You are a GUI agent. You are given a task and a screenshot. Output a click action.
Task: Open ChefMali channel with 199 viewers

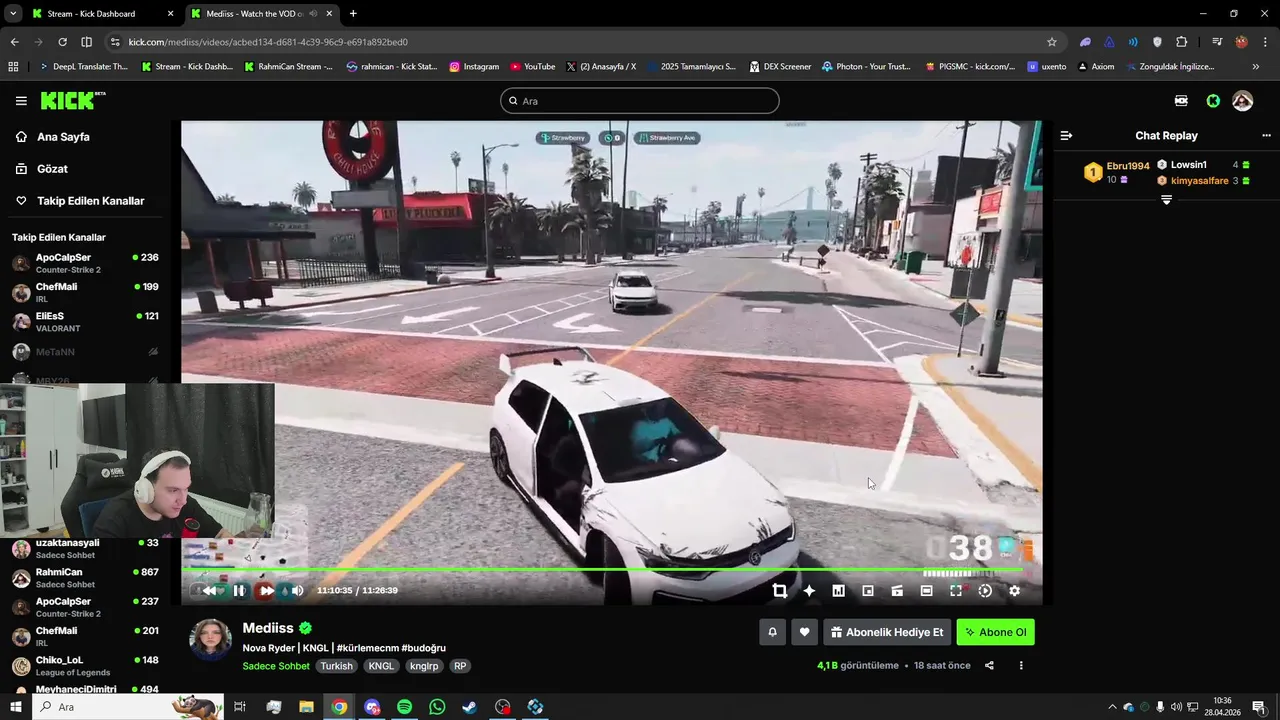[x=85, y=292]
